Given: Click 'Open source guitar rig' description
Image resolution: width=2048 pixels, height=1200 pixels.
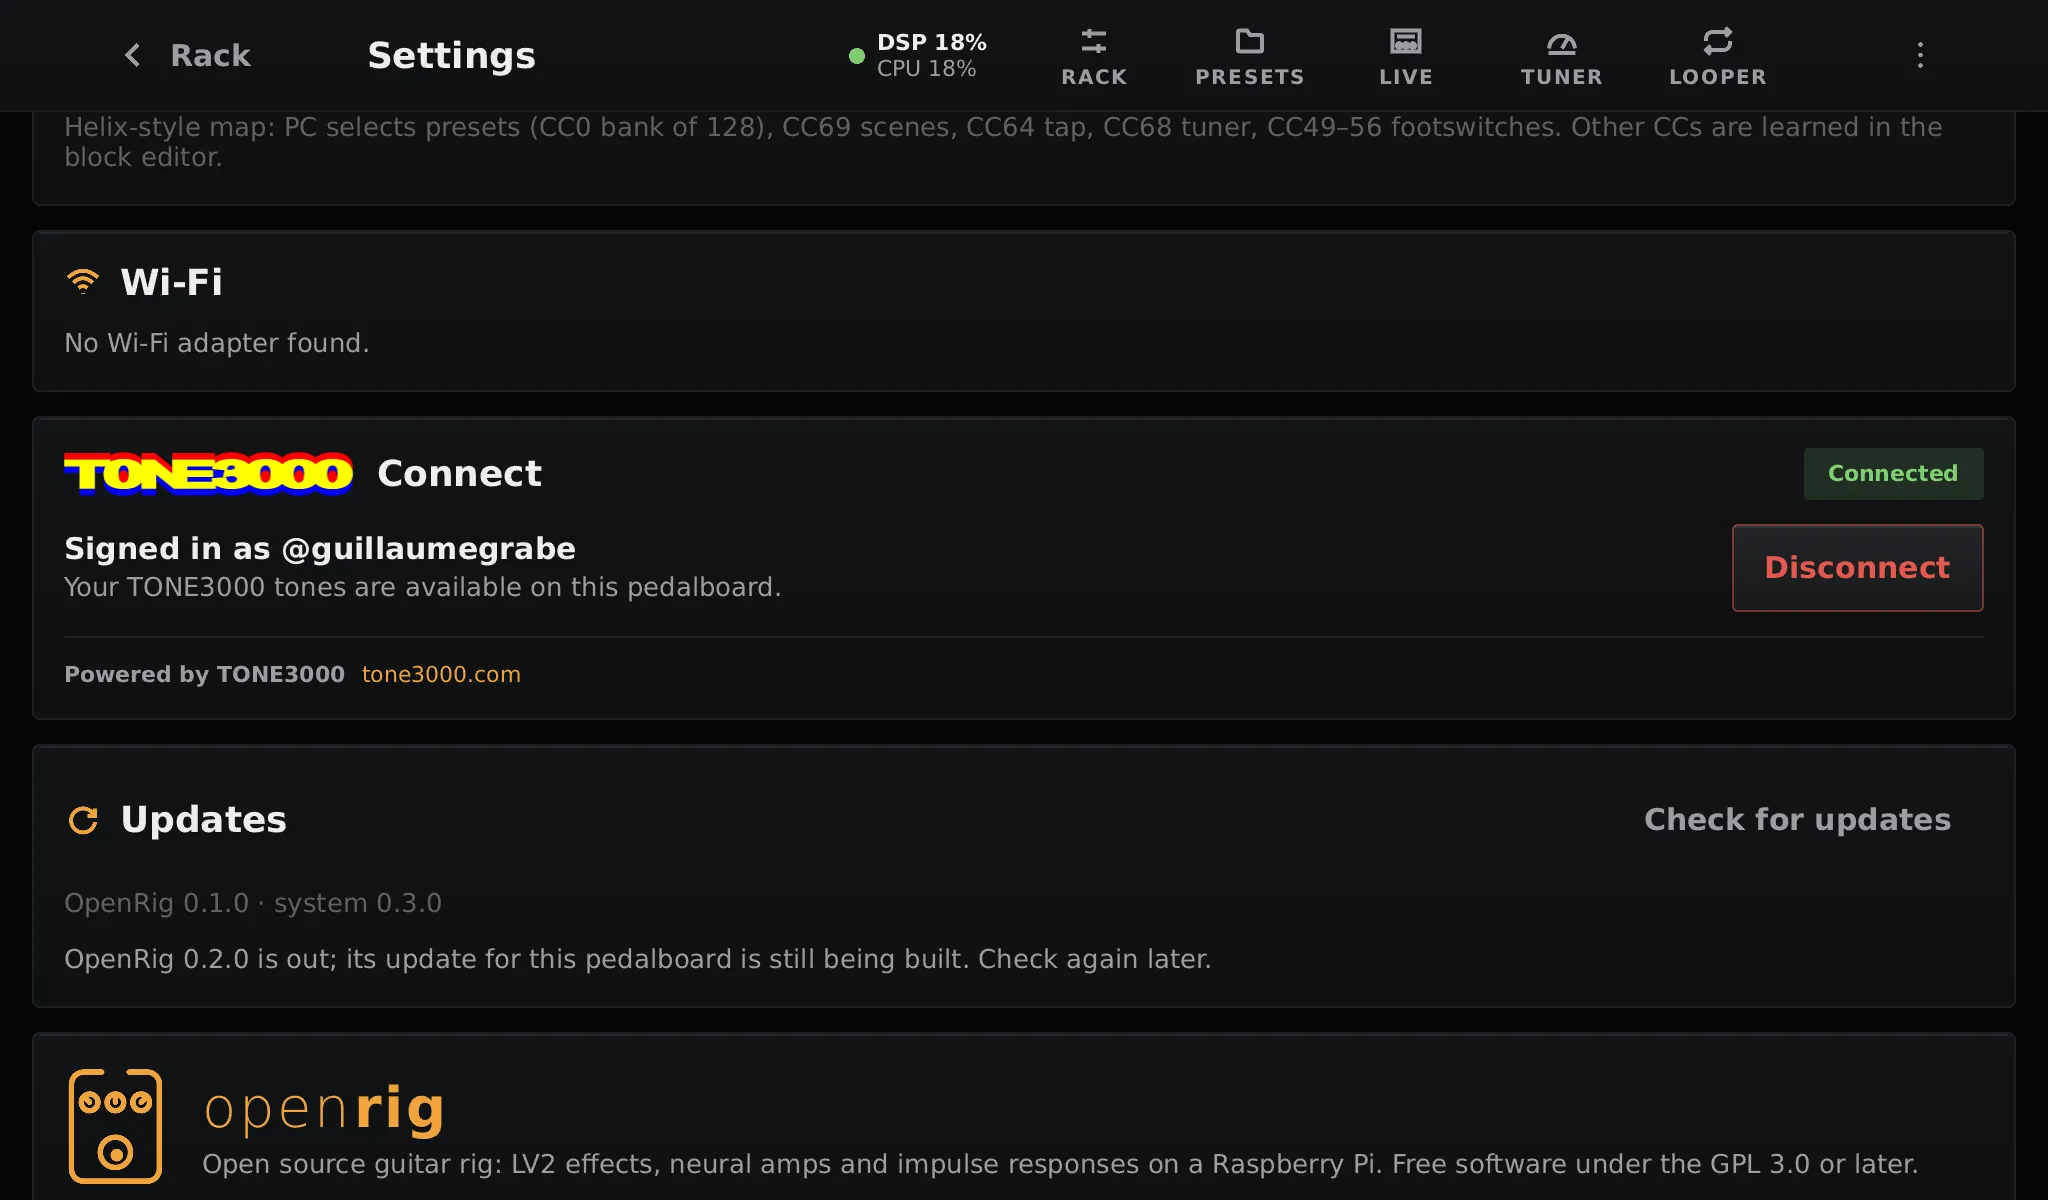Looking at the screenshot, I should (x=1060, y=1164).
